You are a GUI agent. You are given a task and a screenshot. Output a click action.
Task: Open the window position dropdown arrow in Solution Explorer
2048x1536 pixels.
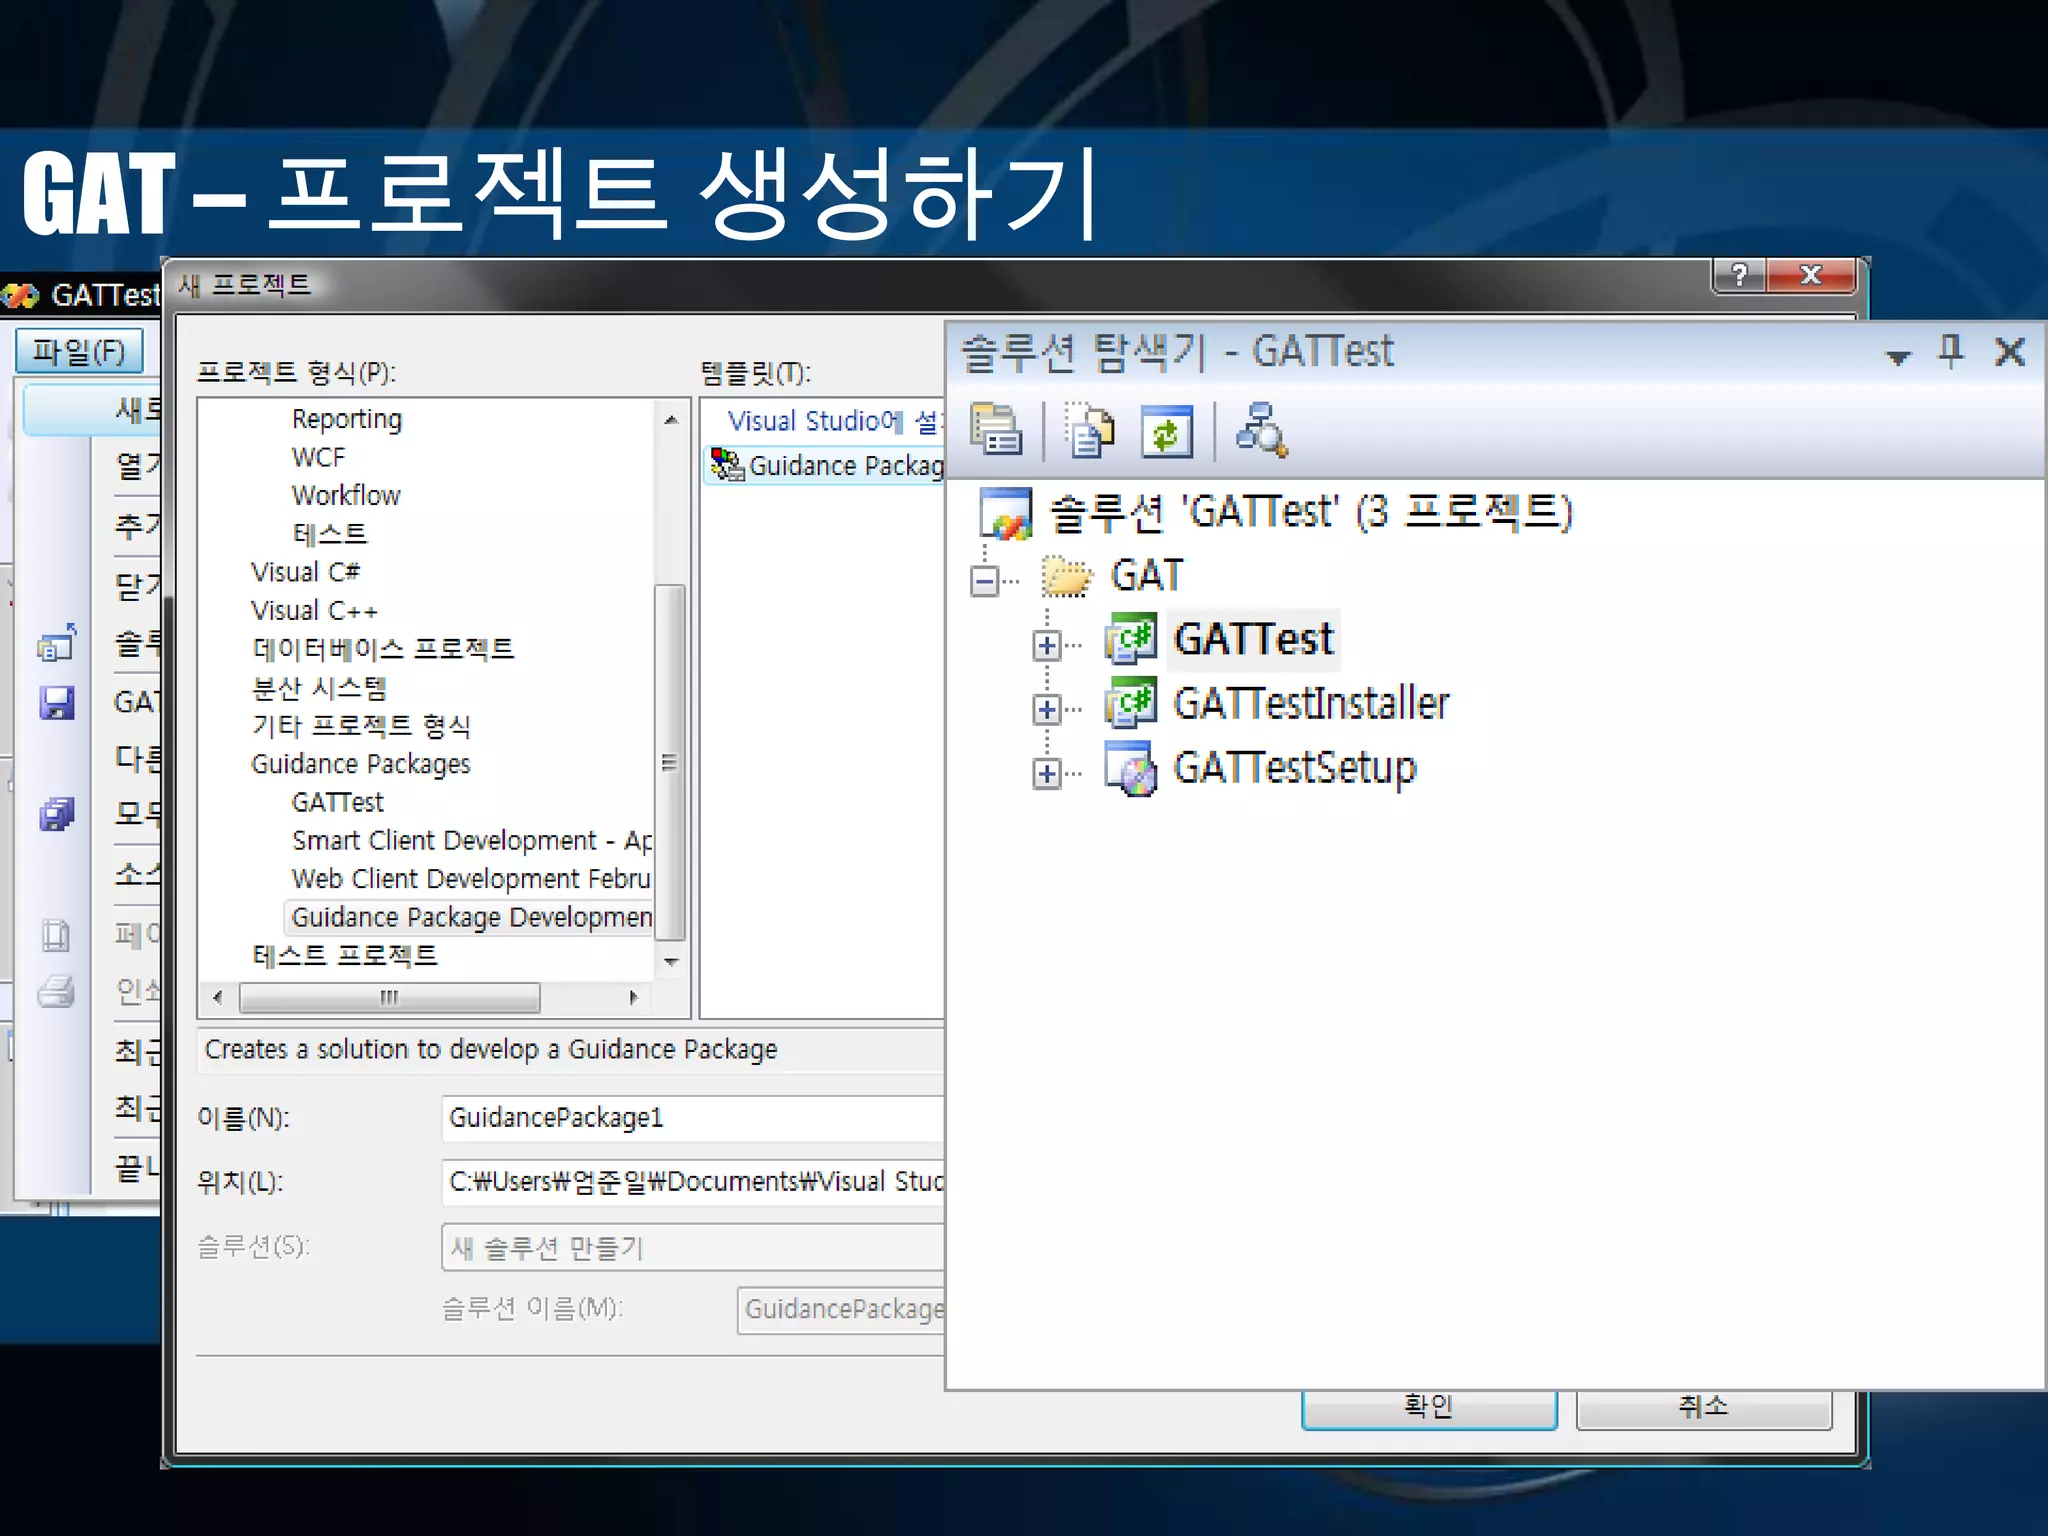click(x=1897, y=357)
